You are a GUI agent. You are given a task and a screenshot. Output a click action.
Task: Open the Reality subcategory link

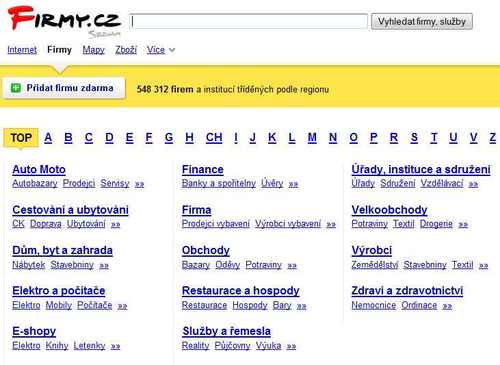196,346
